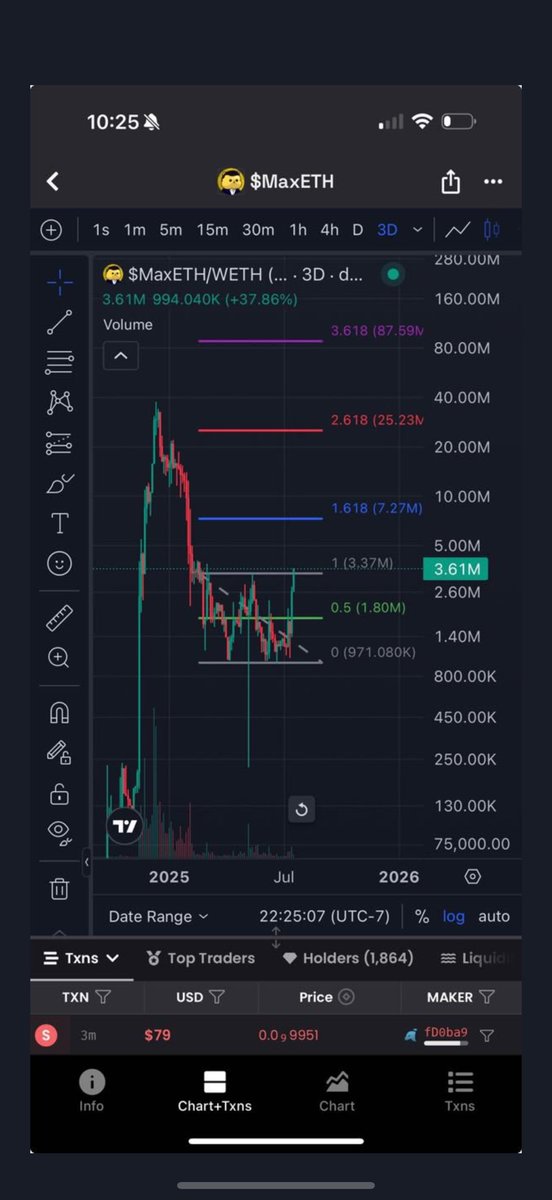Delete drawings with the trash icon

point(59,888)
